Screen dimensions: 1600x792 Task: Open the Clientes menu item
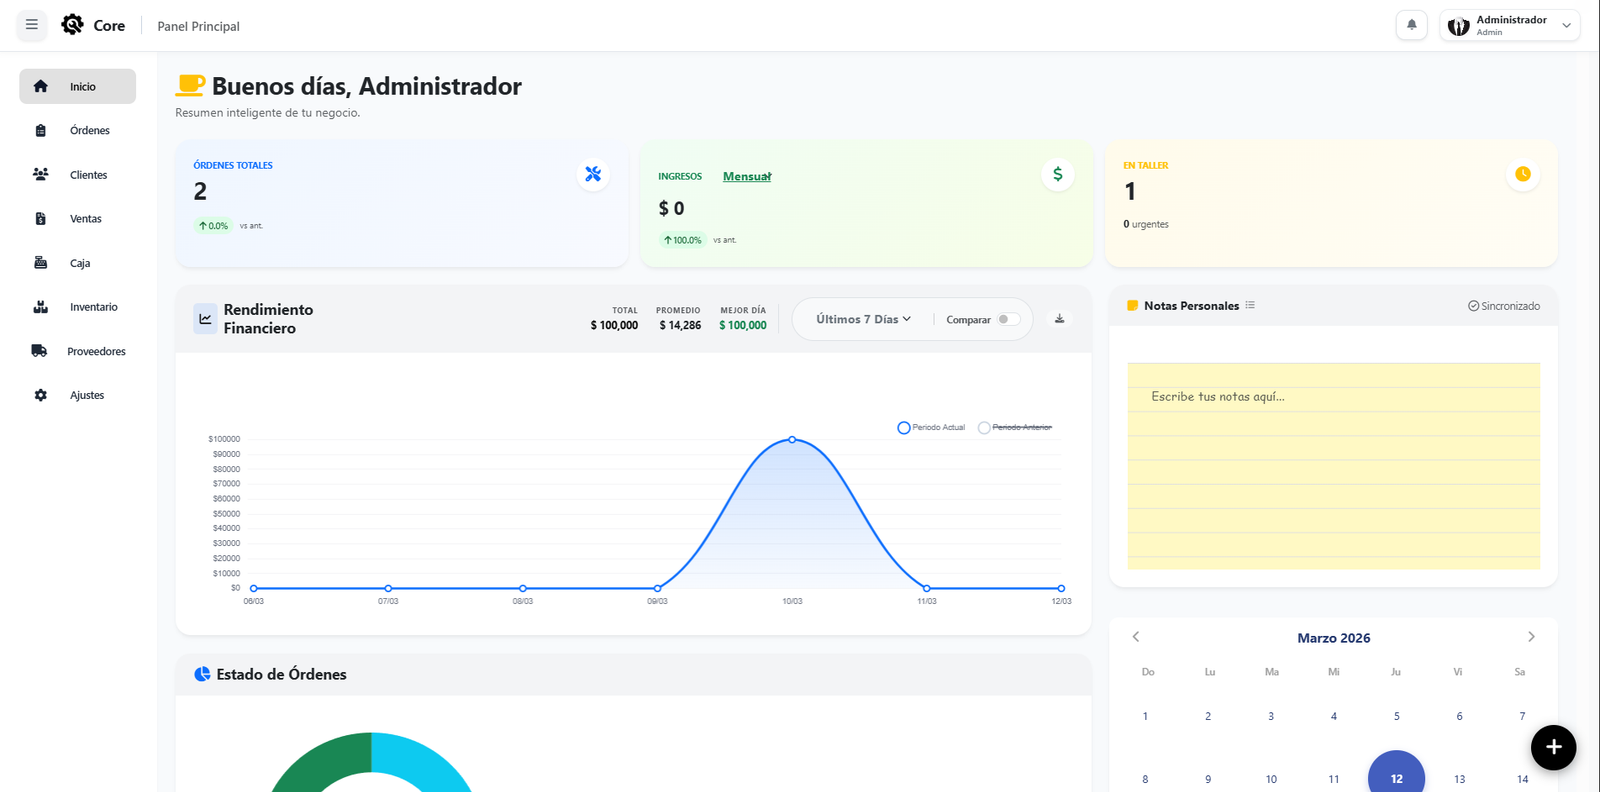(x=77, y=174)
